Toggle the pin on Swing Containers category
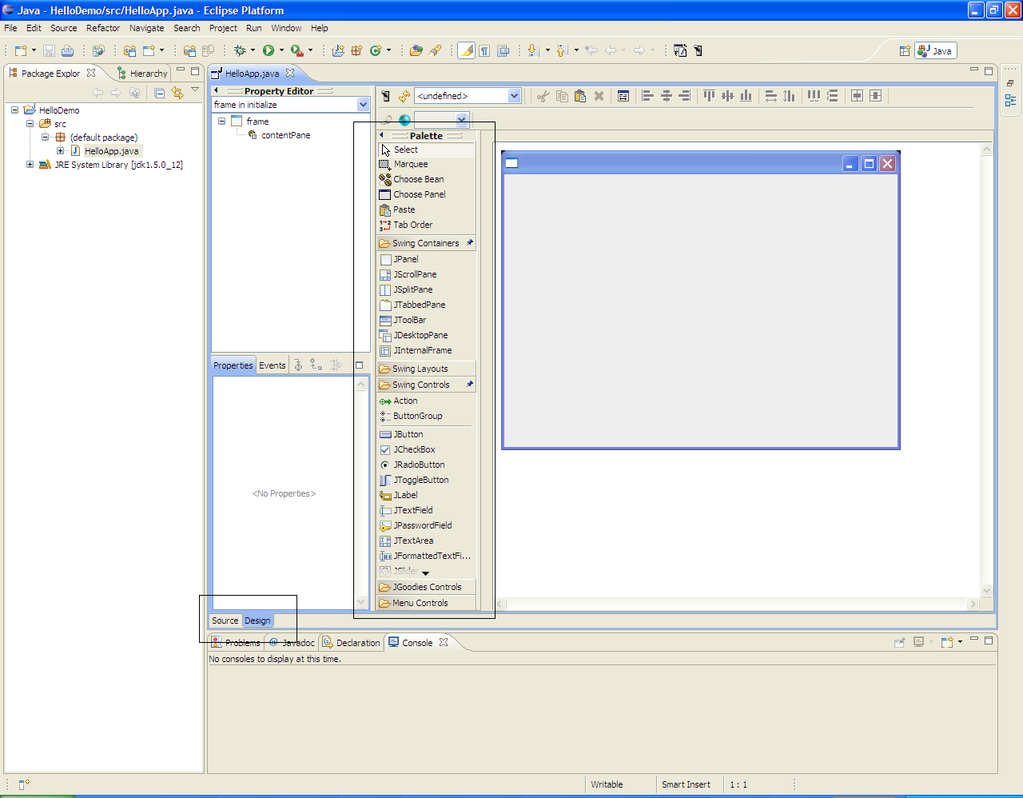This screenshot has width=1023, height=798. (x=469, y=243)
